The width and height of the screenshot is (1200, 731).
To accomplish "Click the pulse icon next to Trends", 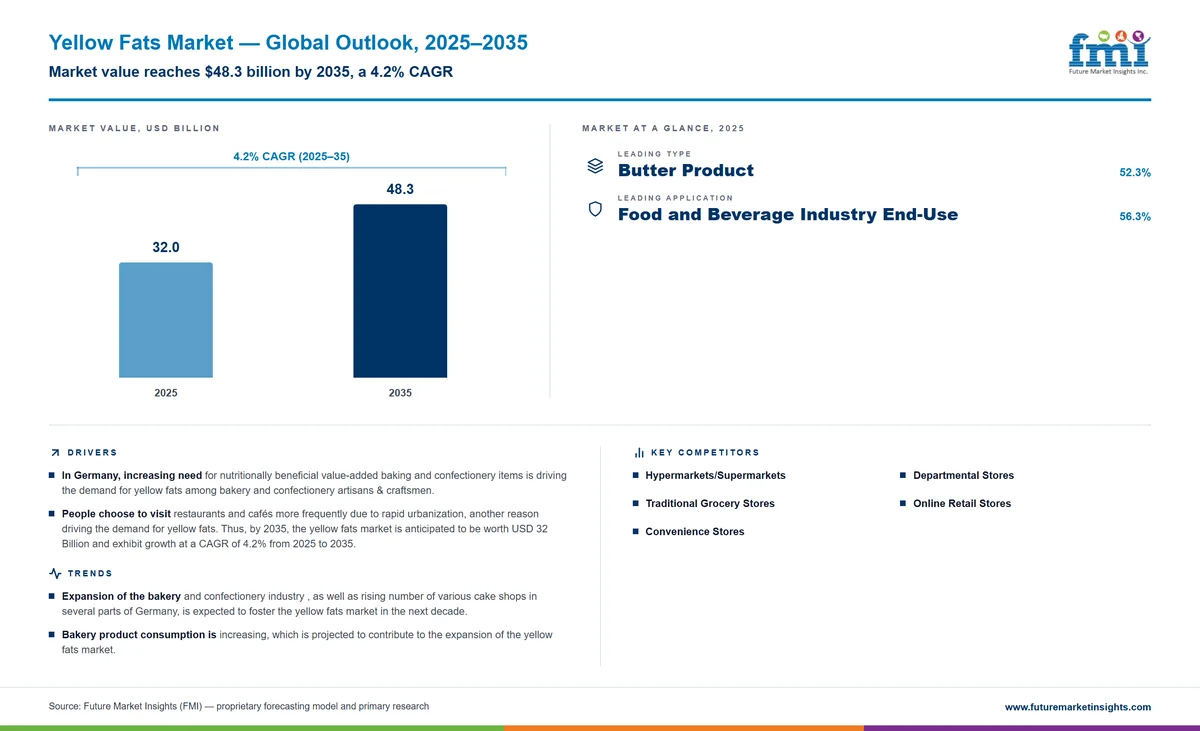I will (55, 573).
